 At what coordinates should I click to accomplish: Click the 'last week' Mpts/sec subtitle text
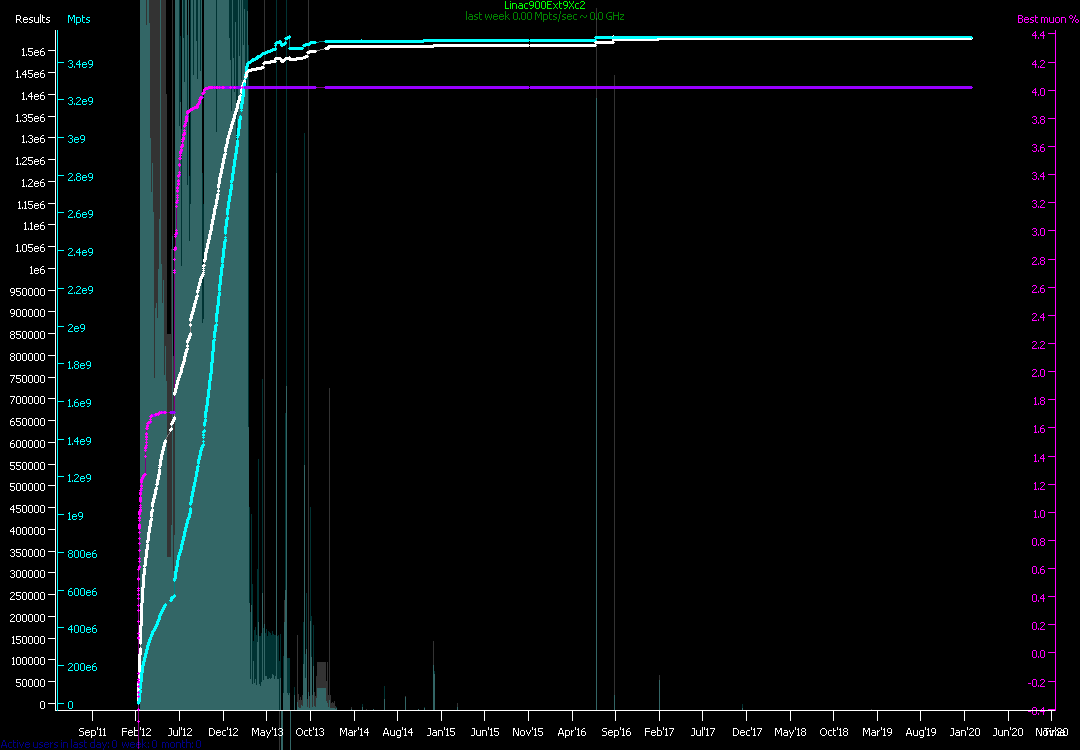pos(545,16)
